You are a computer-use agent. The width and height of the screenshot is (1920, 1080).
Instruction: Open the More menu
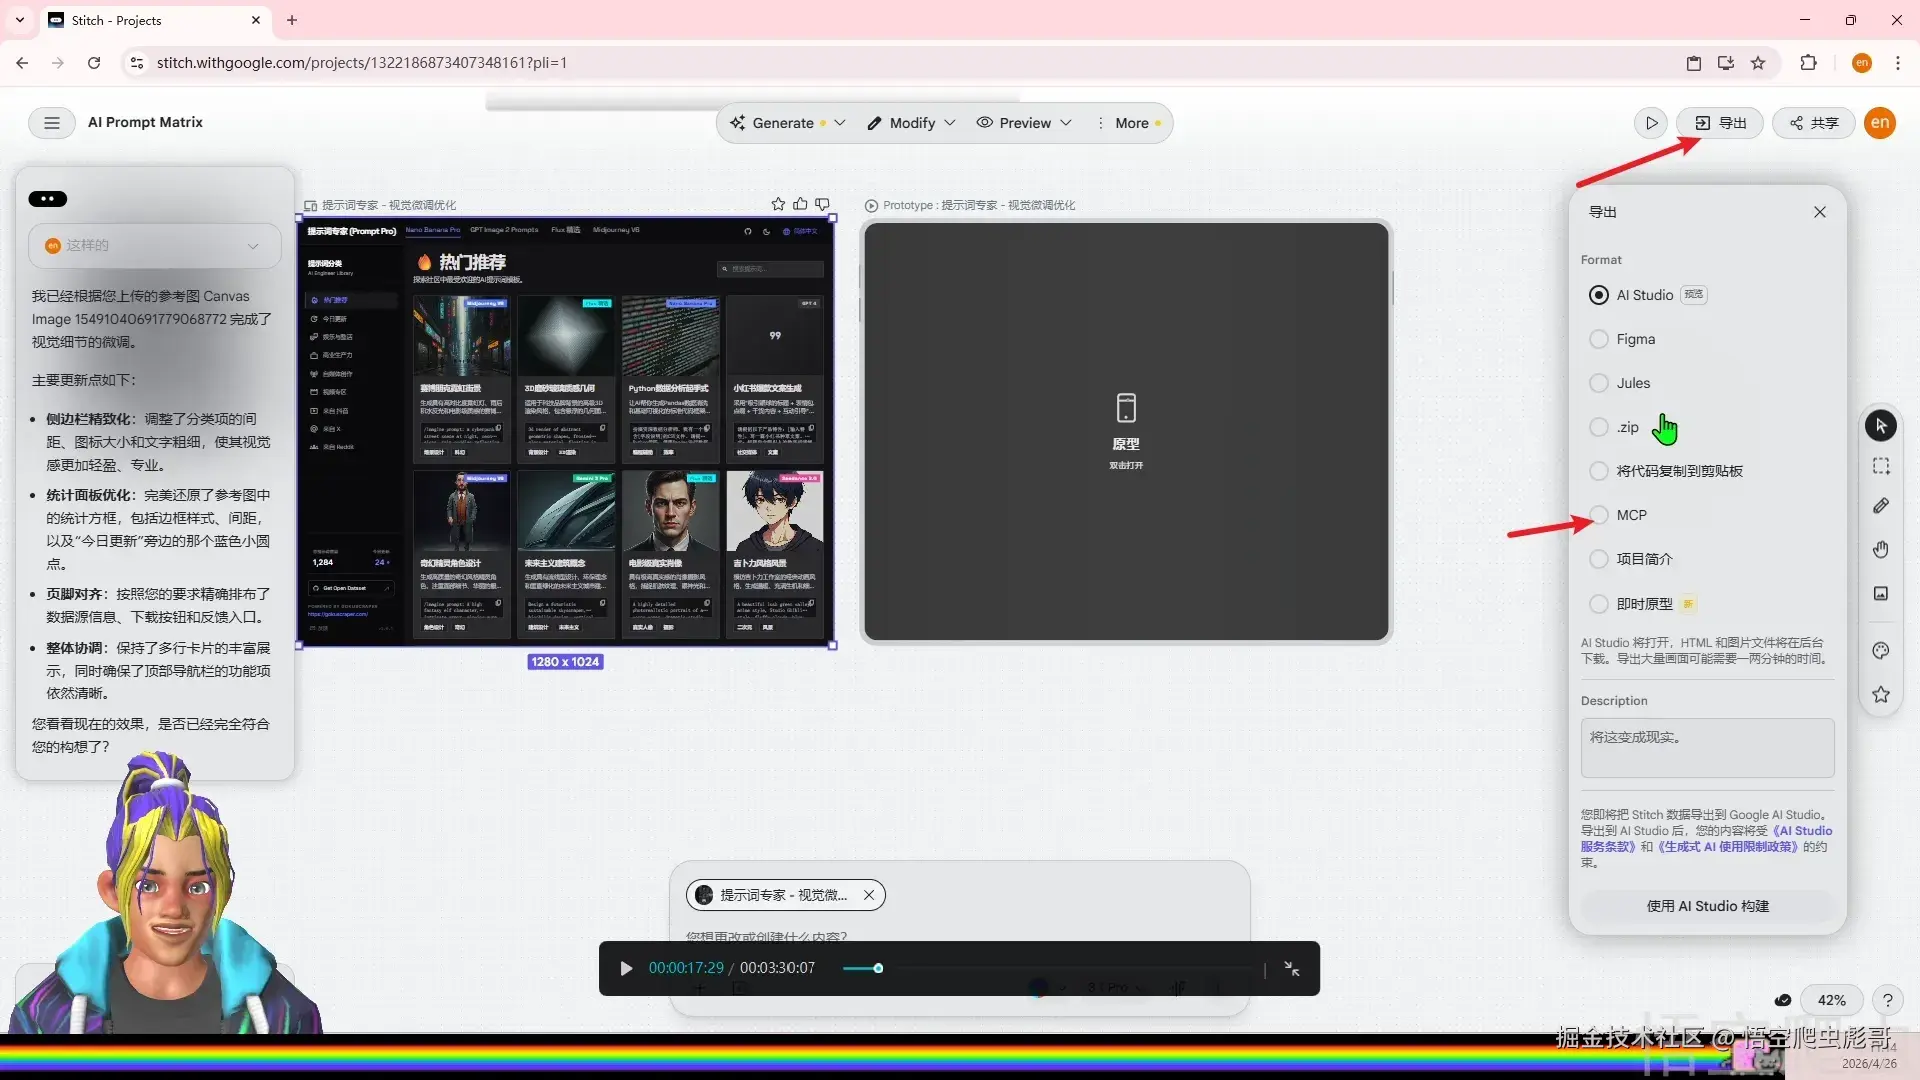pyautogui.click(x=1130, y=123)
